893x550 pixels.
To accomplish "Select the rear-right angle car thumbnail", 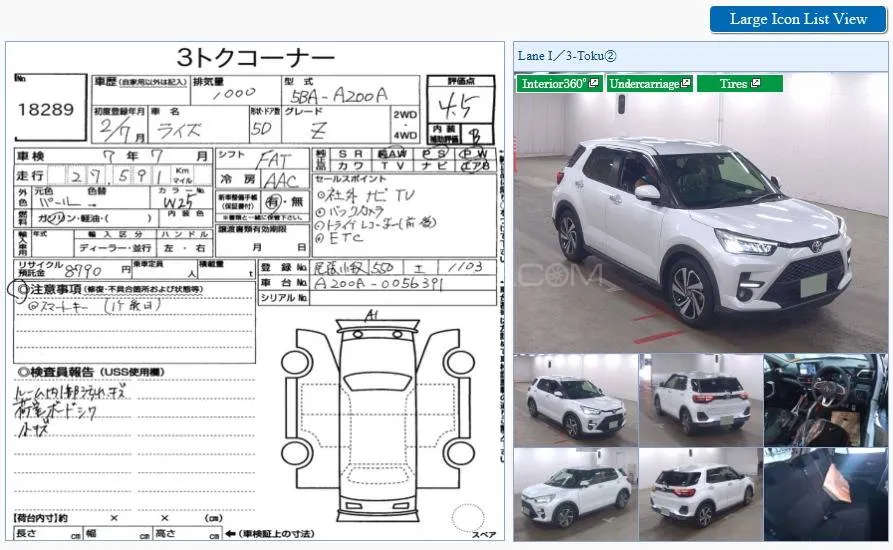I will coord(701,494).
